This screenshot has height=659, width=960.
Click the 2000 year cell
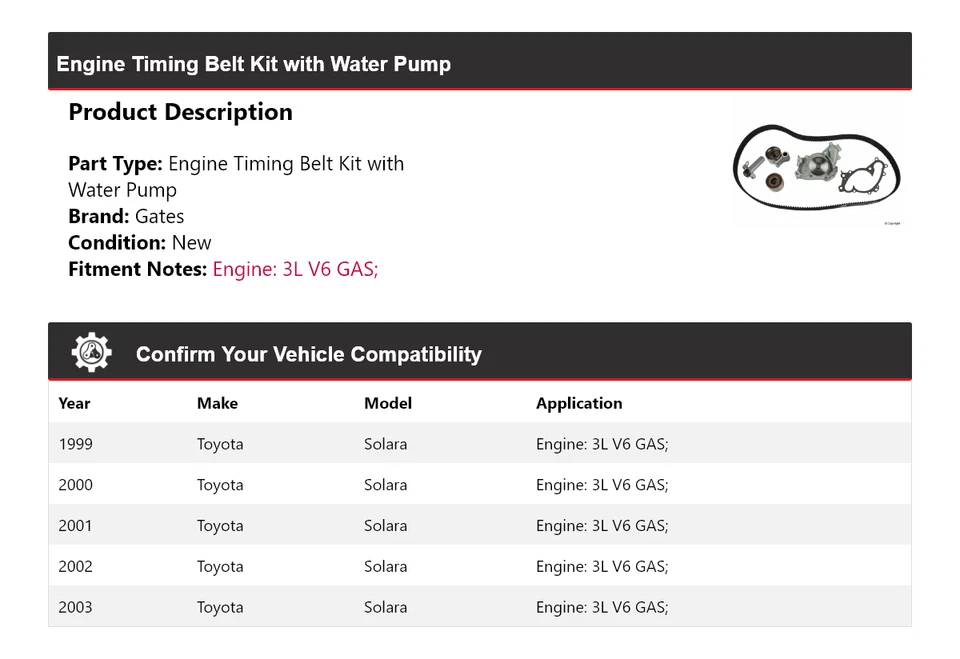[x=75, y=485]
